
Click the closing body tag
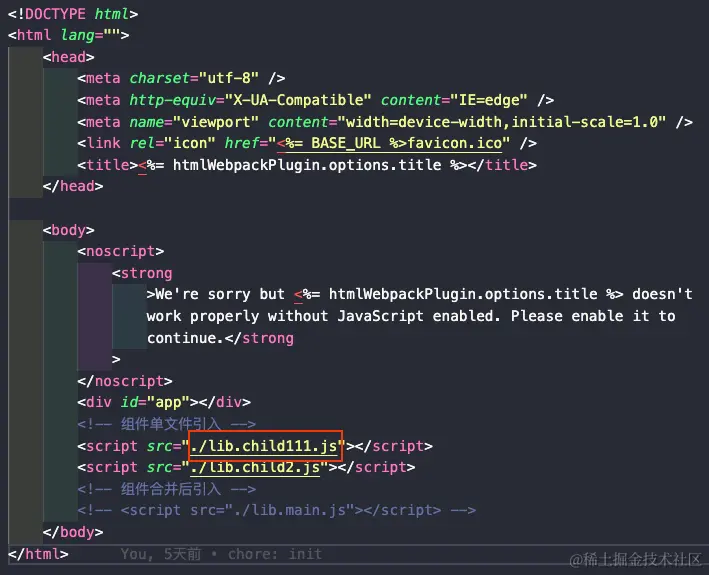73,532
